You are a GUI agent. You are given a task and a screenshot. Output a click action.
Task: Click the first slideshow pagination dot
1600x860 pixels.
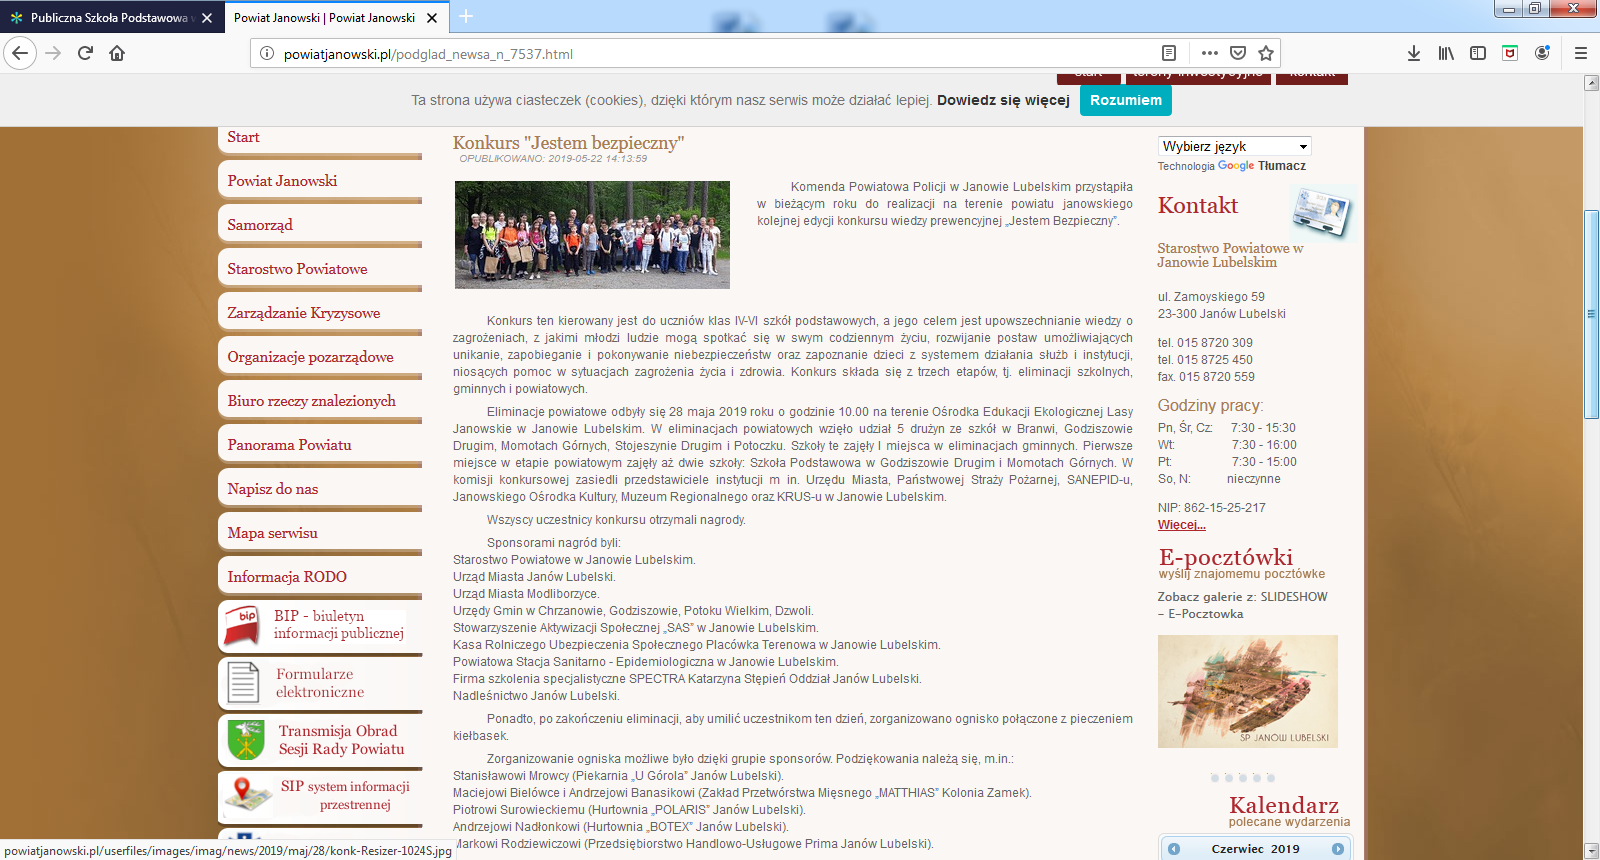(x=1215, y=777)
